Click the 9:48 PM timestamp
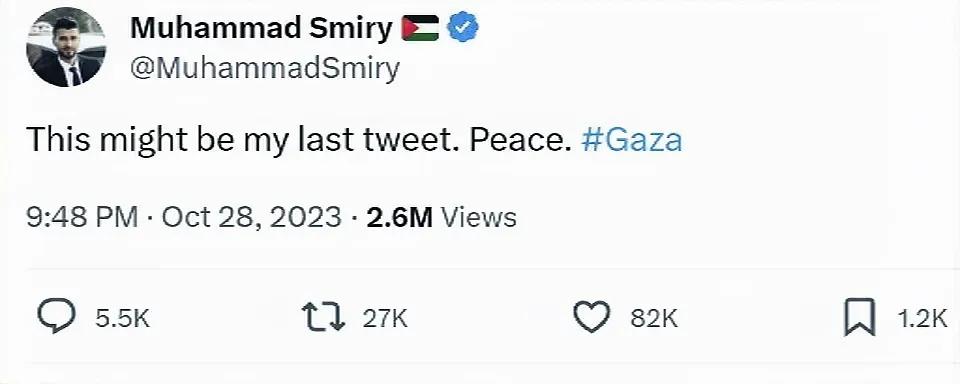Image resolution: width=960 pixels, height=384 pixels. 82,217
